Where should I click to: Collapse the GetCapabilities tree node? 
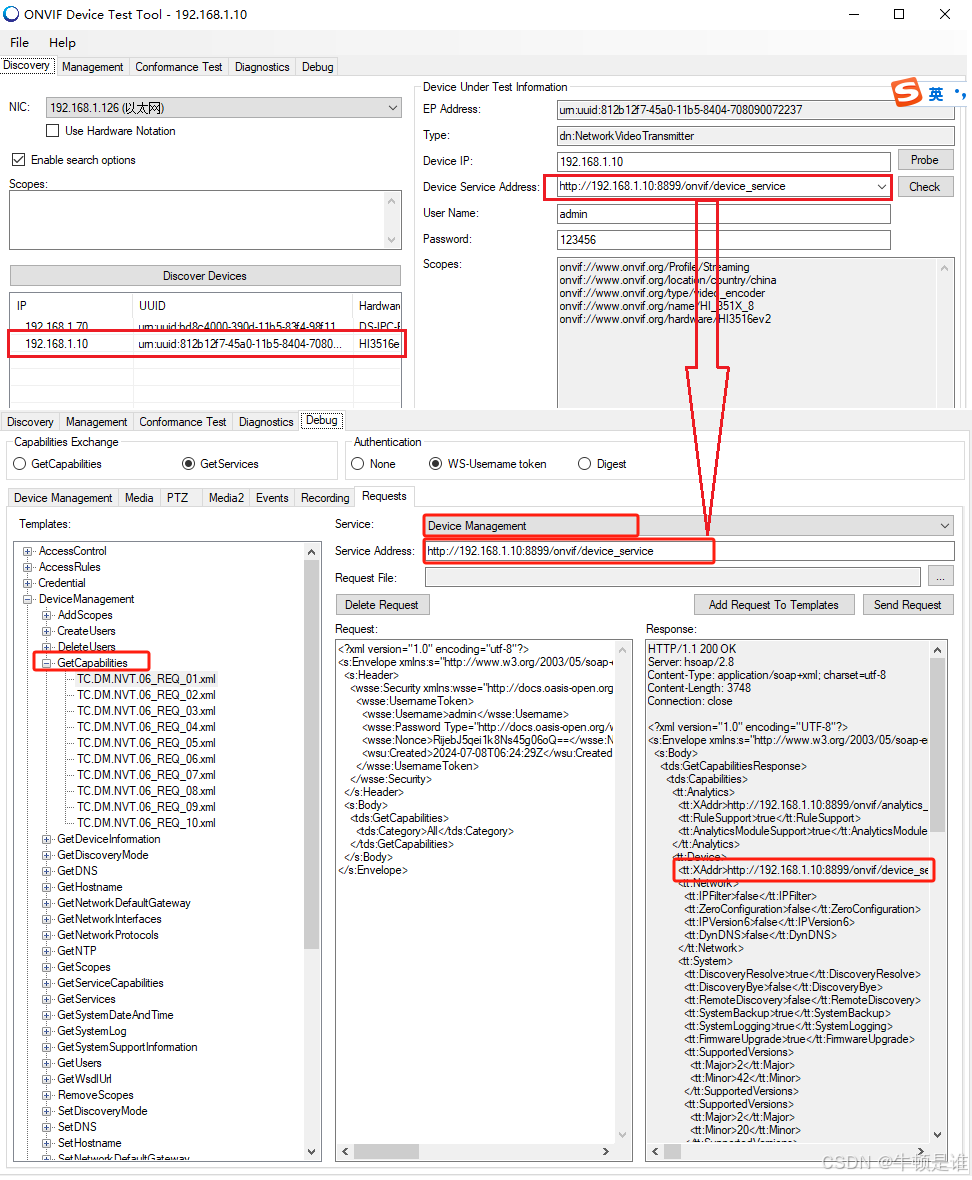coord(47,663)
